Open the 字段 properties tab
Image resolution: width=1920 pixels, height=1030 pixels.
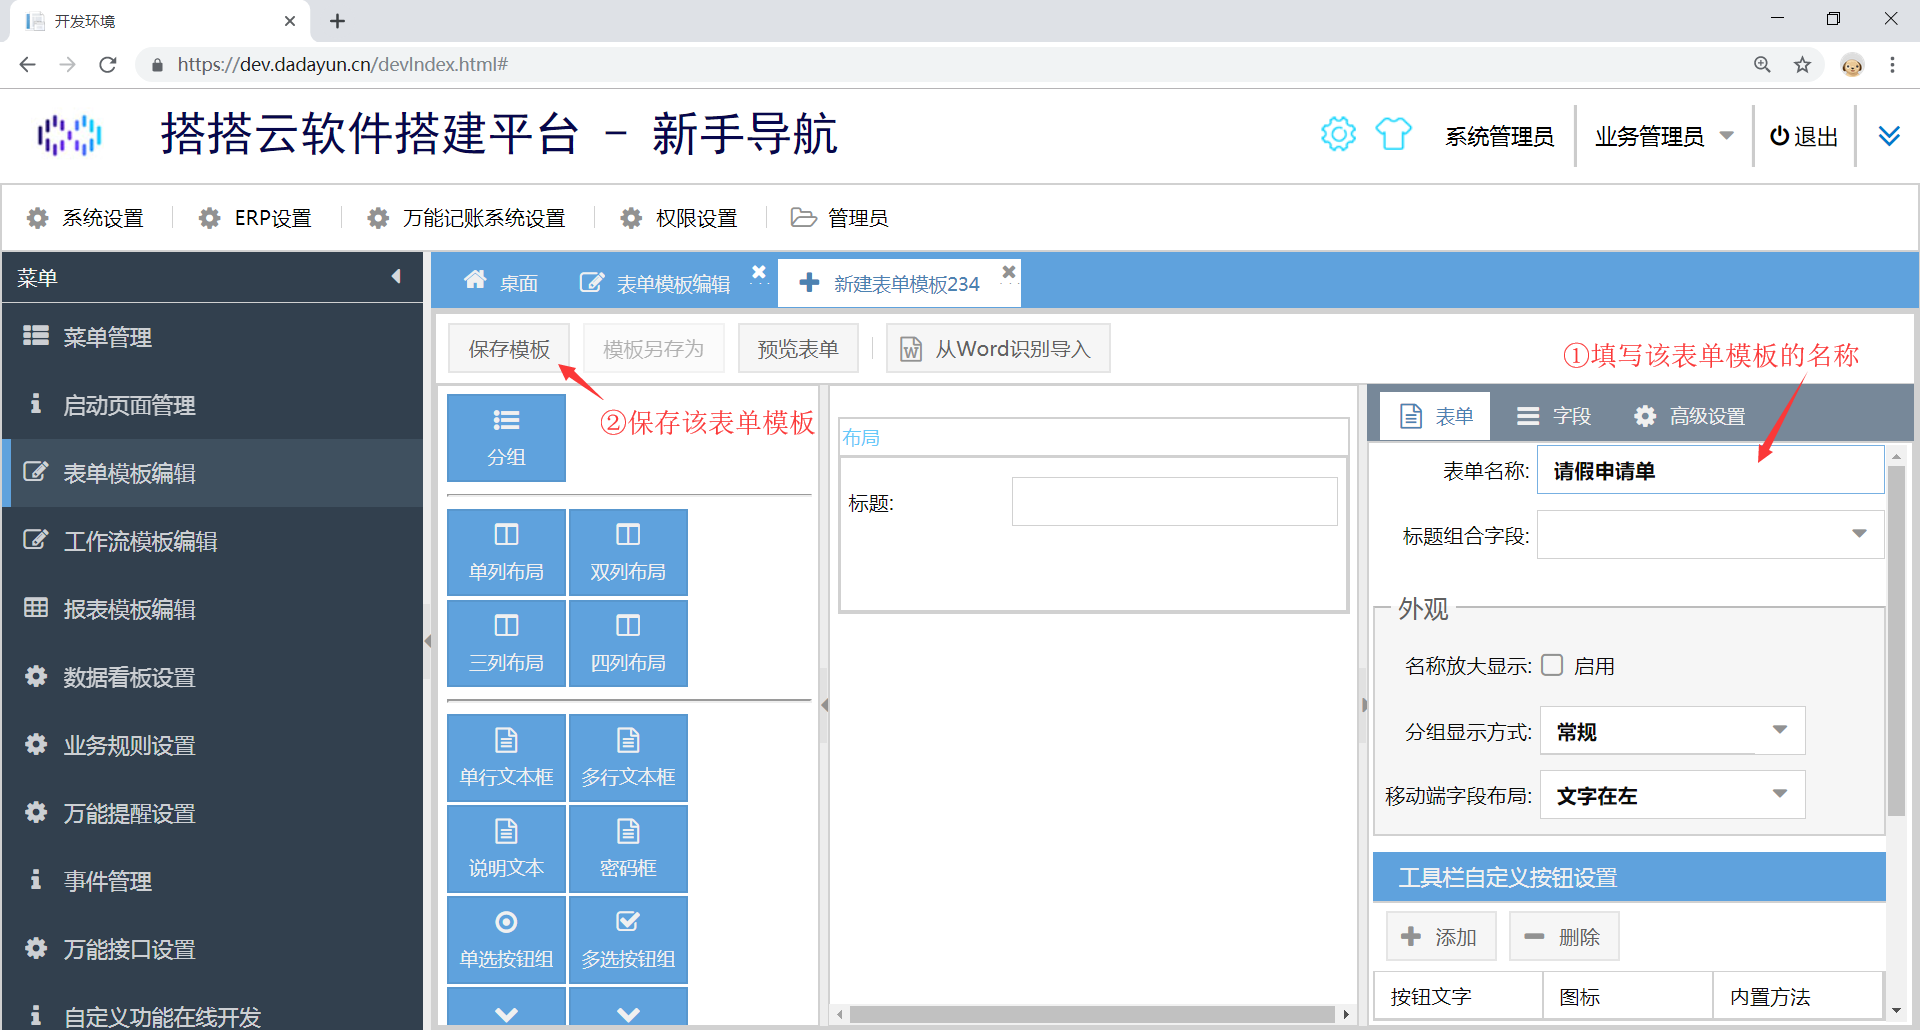pyautogui.click(x=1553, y=416)
